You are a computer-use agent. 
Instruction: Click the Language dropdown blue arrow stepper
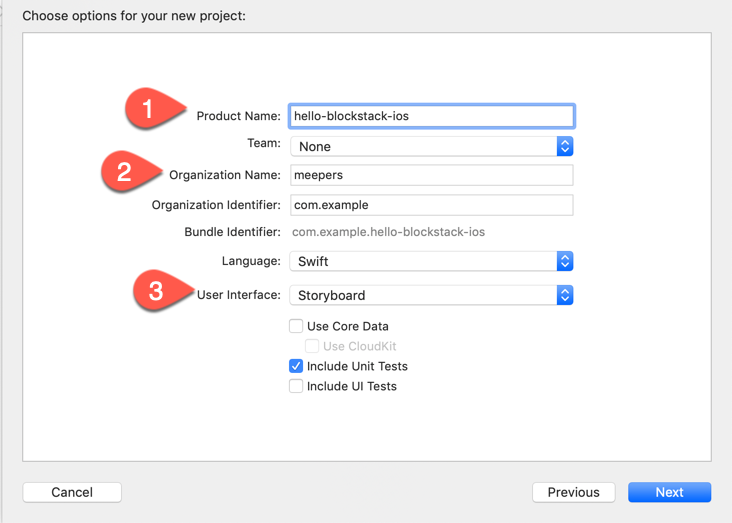[x=565, y=261]
